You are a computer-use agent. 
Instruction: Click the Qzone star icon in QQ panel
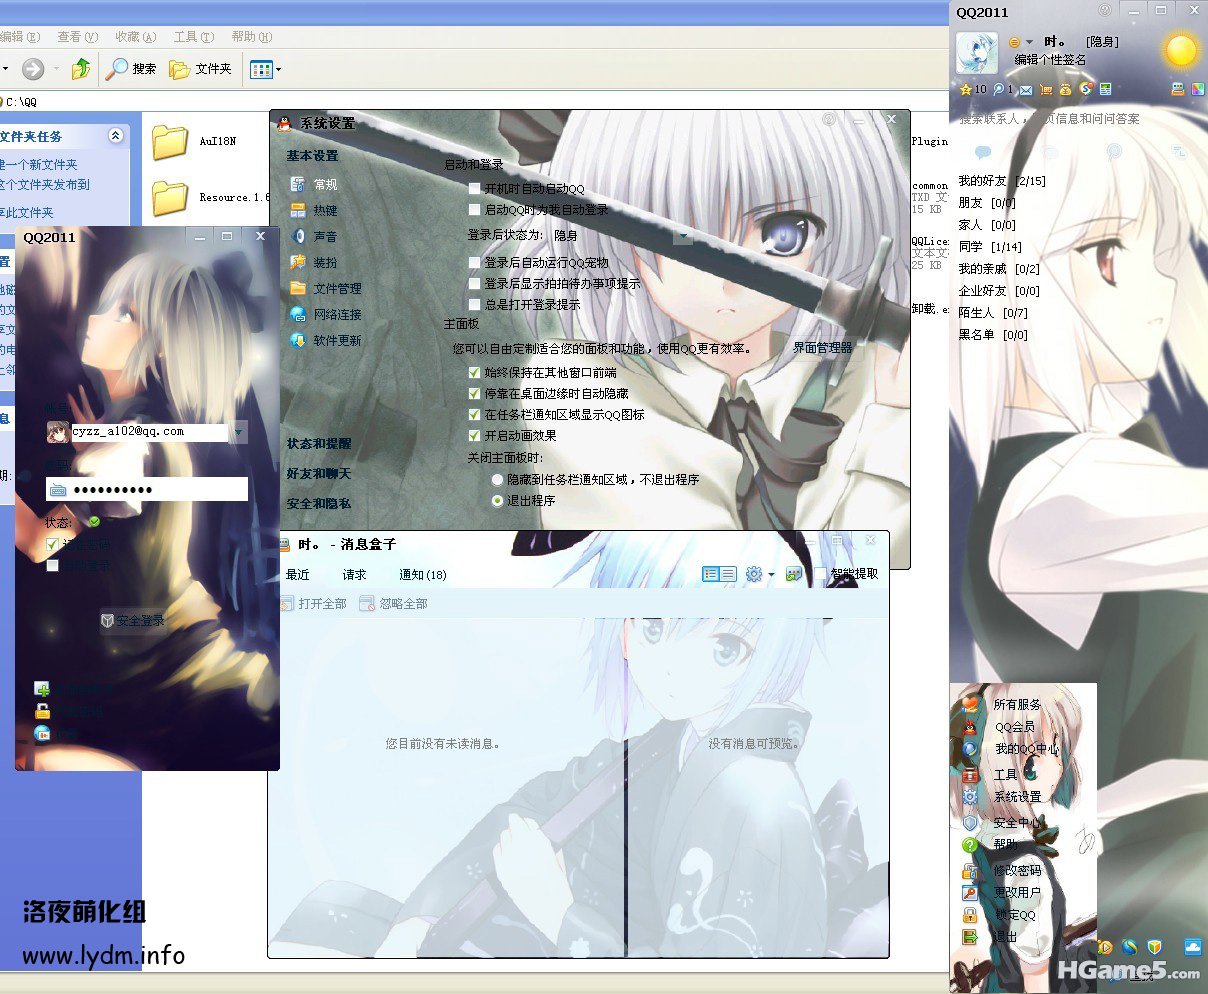click(x=966, y=89)
